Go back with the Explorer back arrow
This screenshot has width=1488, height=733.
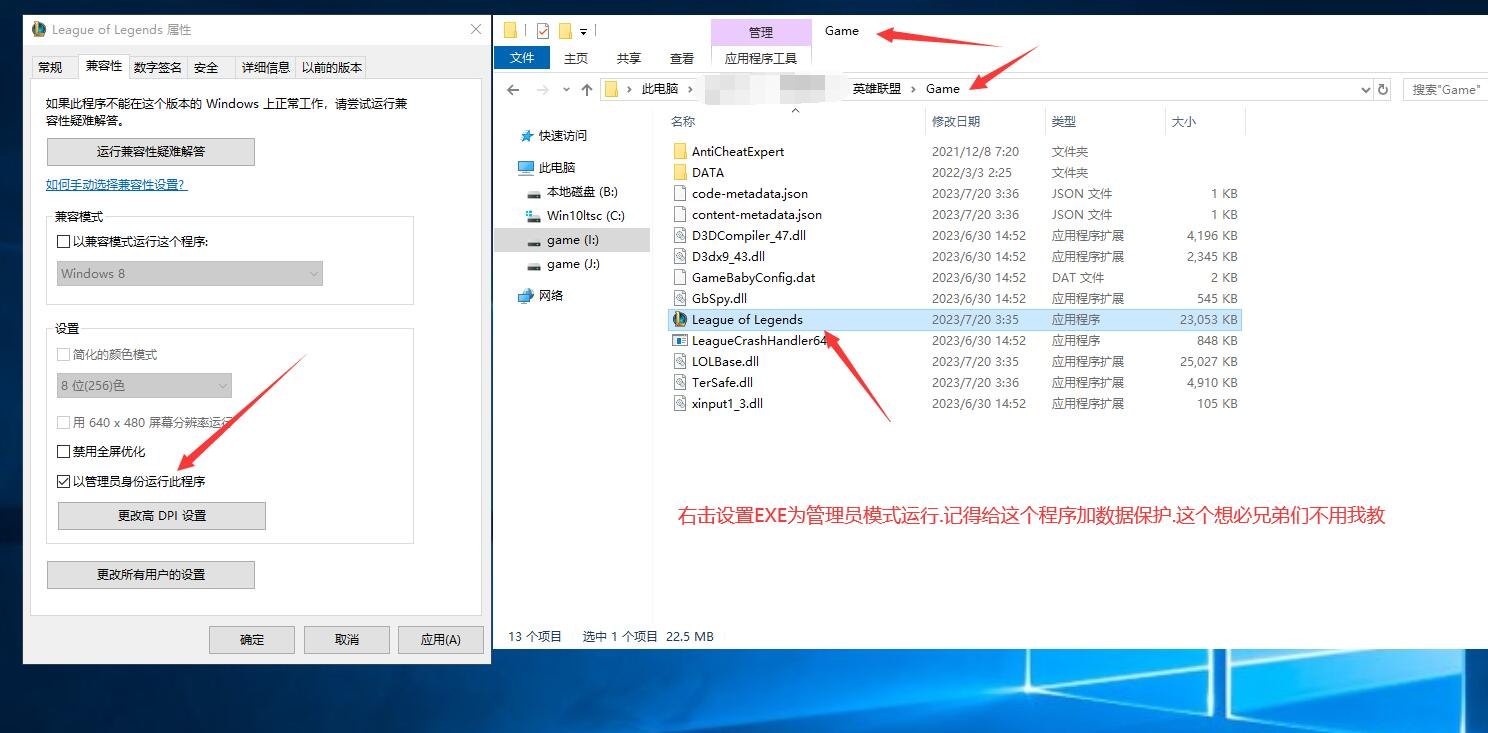pos(513,89)
